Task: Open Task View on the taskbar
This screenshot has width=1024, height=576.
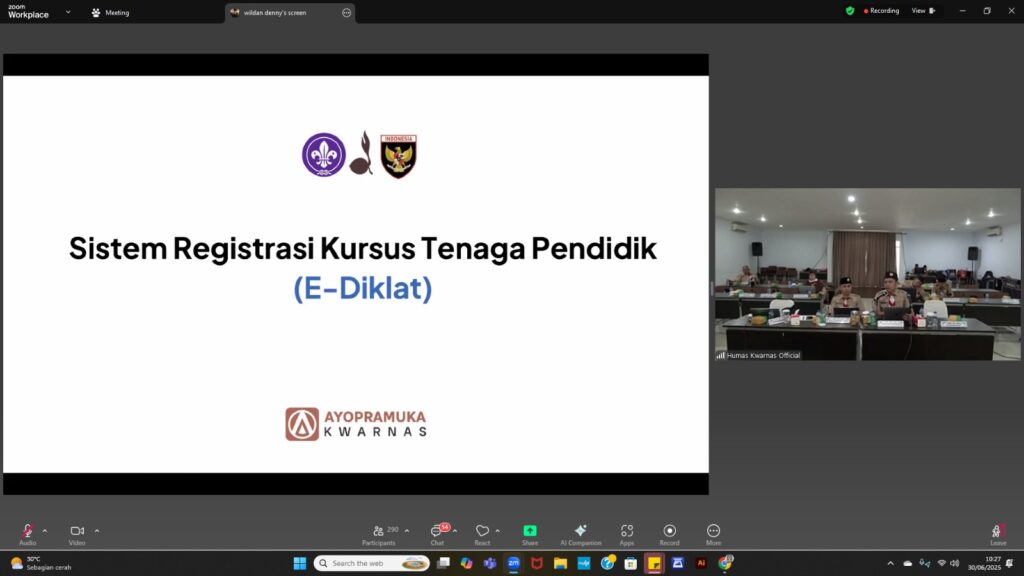Action: click(x=443, y=563)
